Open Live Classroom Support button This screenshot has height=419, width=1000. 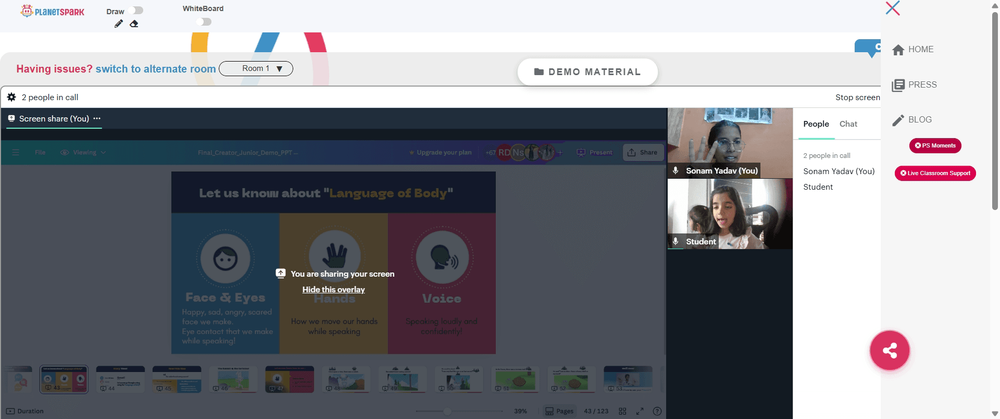(935, 173)
